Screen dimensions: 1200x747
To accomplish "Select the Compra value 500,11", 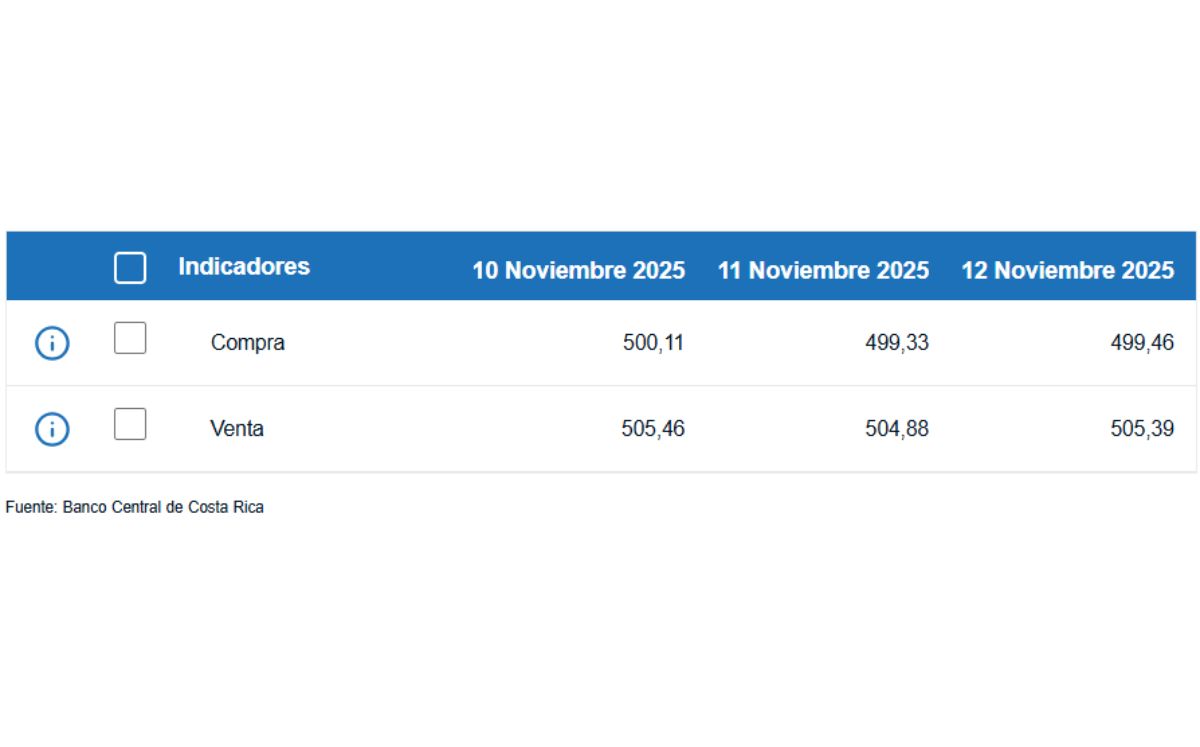I will 653,342.
